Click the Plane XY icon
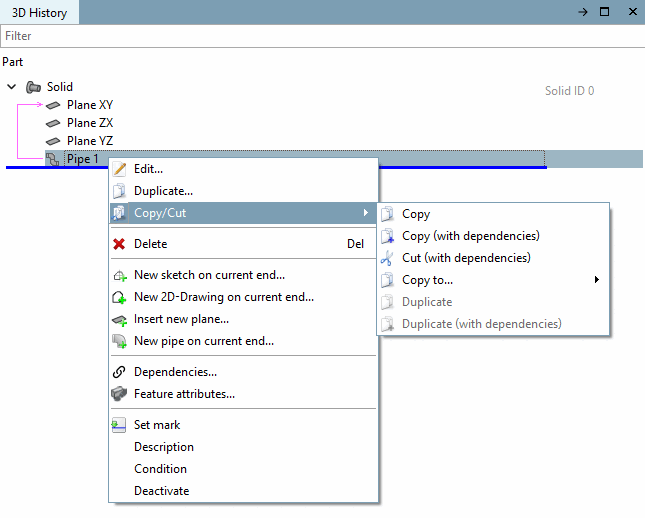645x518 pixels. point(53,105)
